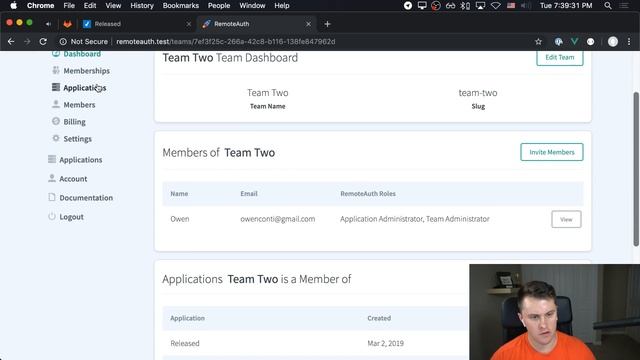Close the RemoteAuth tab
The image size is (640, 360).
point(309,24)
